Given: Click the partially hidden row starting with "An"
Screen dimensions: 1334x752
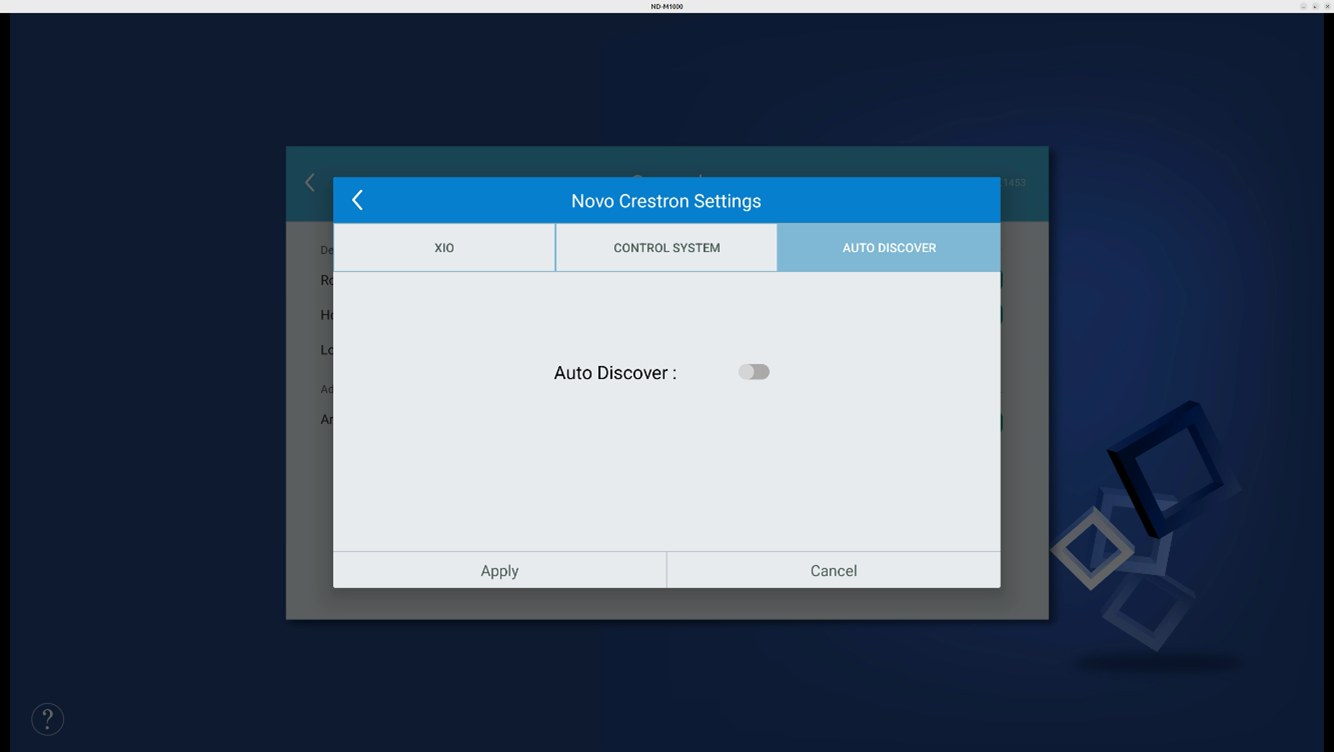Looking at the screenshot, I should 326,419.
